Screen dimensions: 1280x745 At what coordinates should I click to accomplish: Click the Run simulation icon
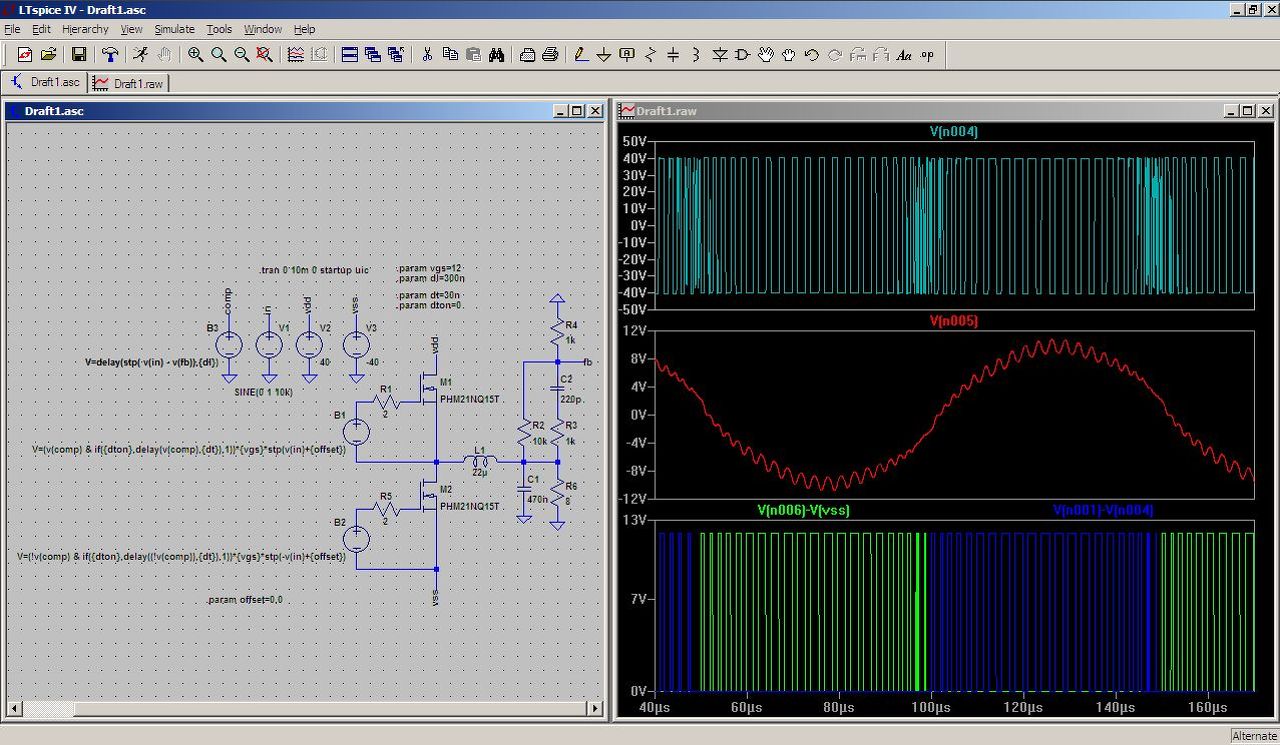pos(141,55)
